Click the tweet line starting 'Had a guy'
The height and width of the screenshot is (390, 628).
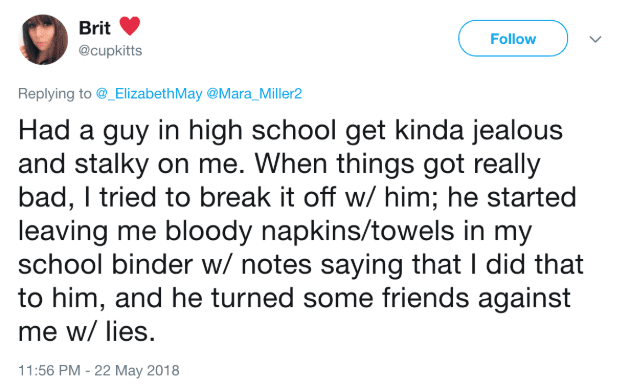click(x=291, y=131)
